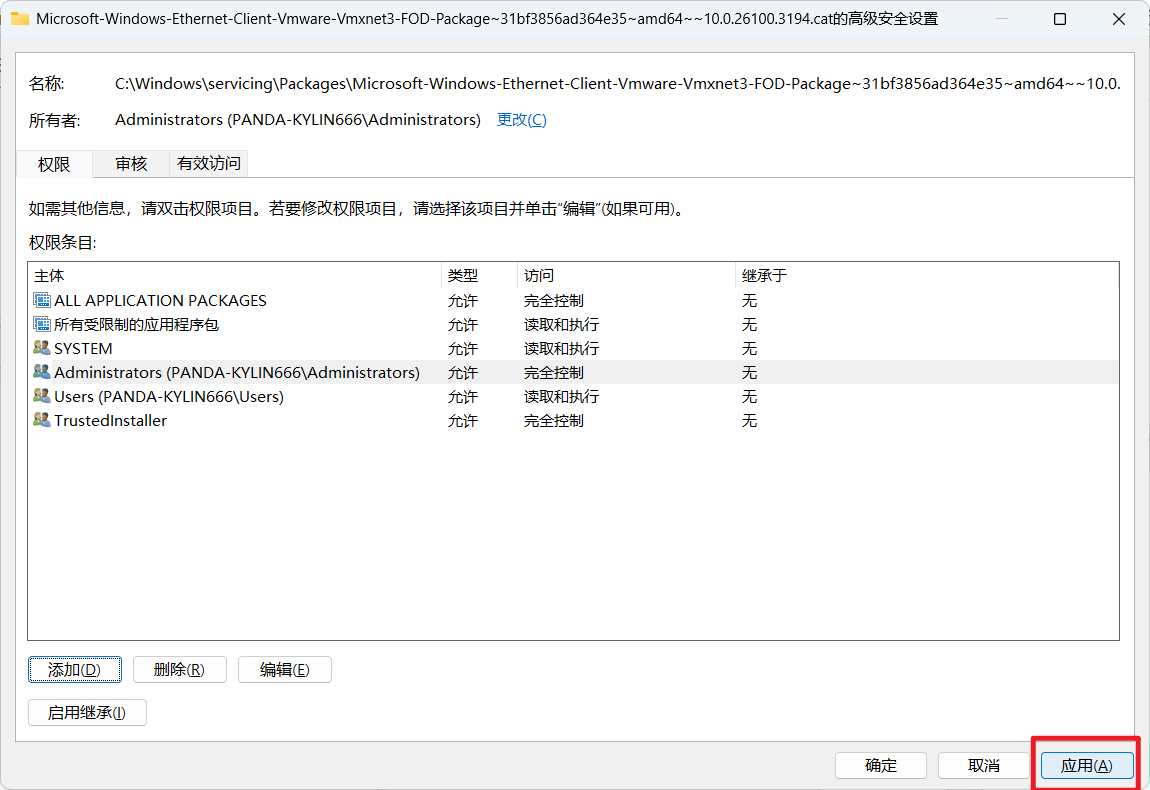Click 读取和执行 in the SYSTEM row

(561, 348)
